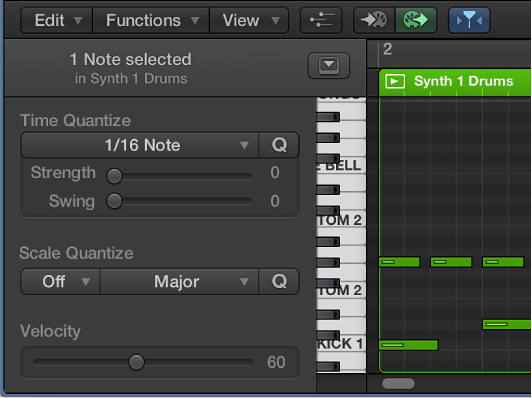532x398 pixels.
Task: Click the Automation/MIDI Draw sliders icon
Action: pos(321,20)
